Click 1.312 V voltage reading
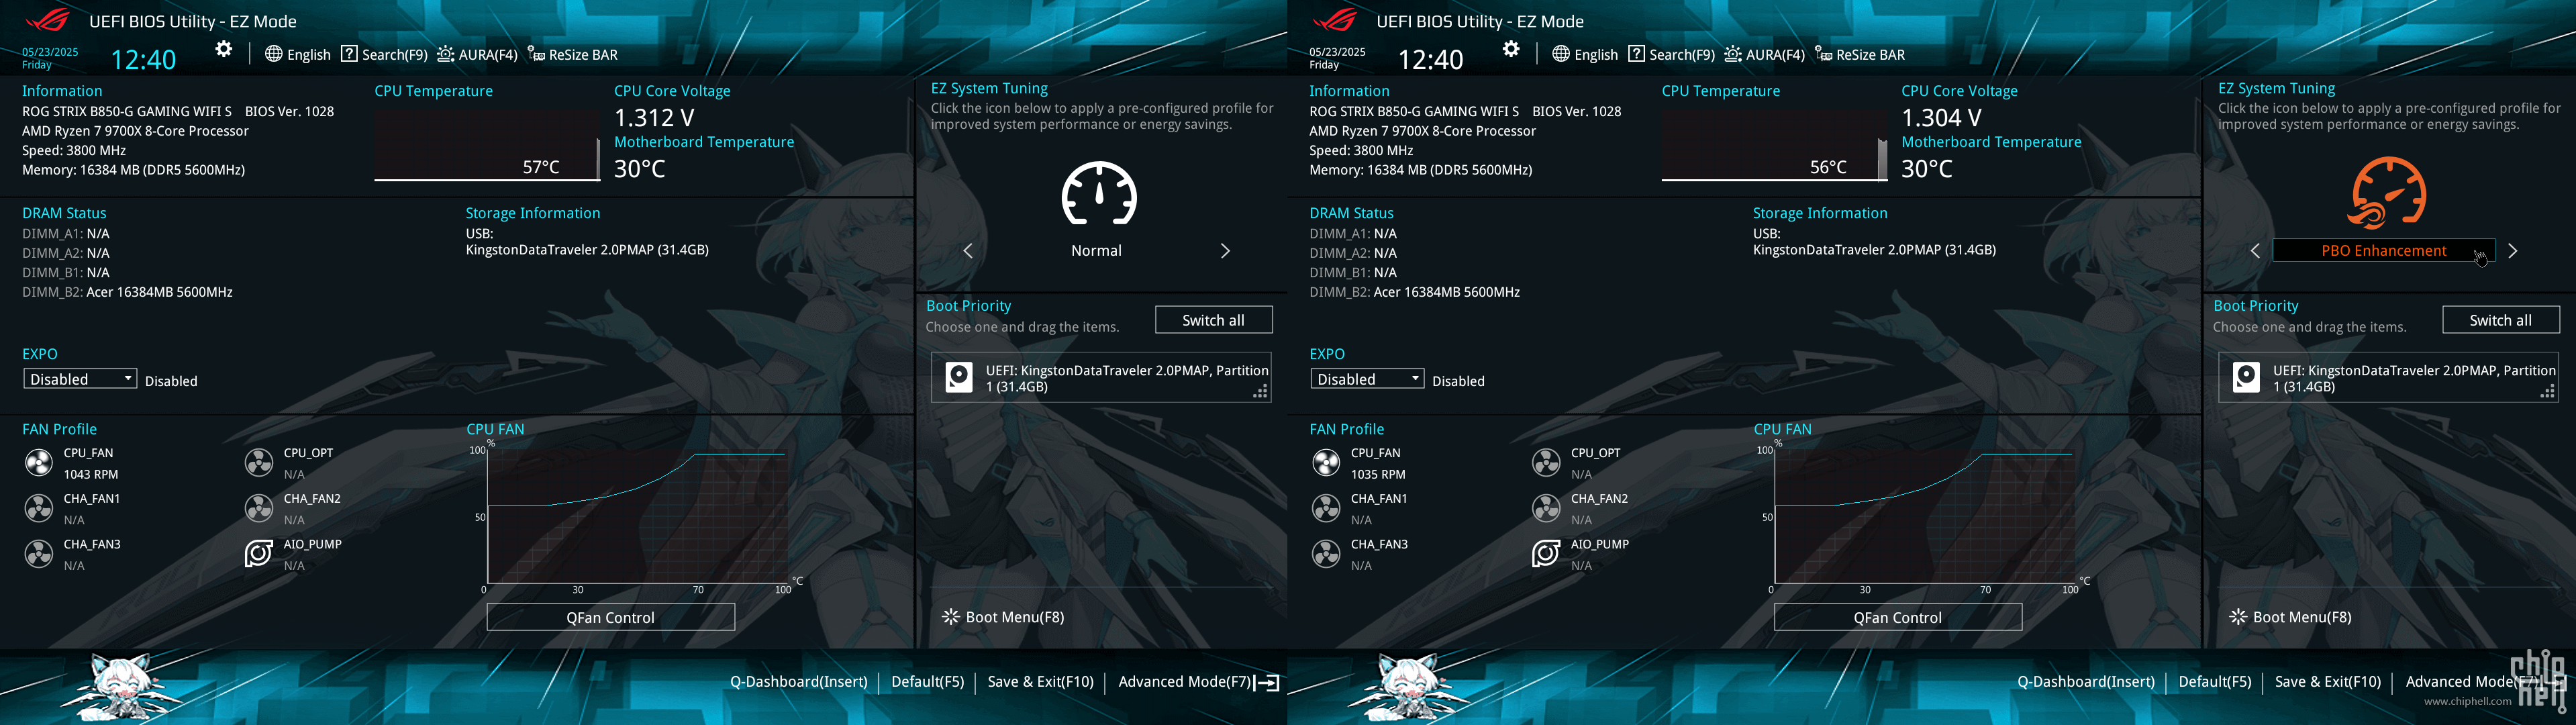Screen dimensions: 2576x725 (654, 117)
